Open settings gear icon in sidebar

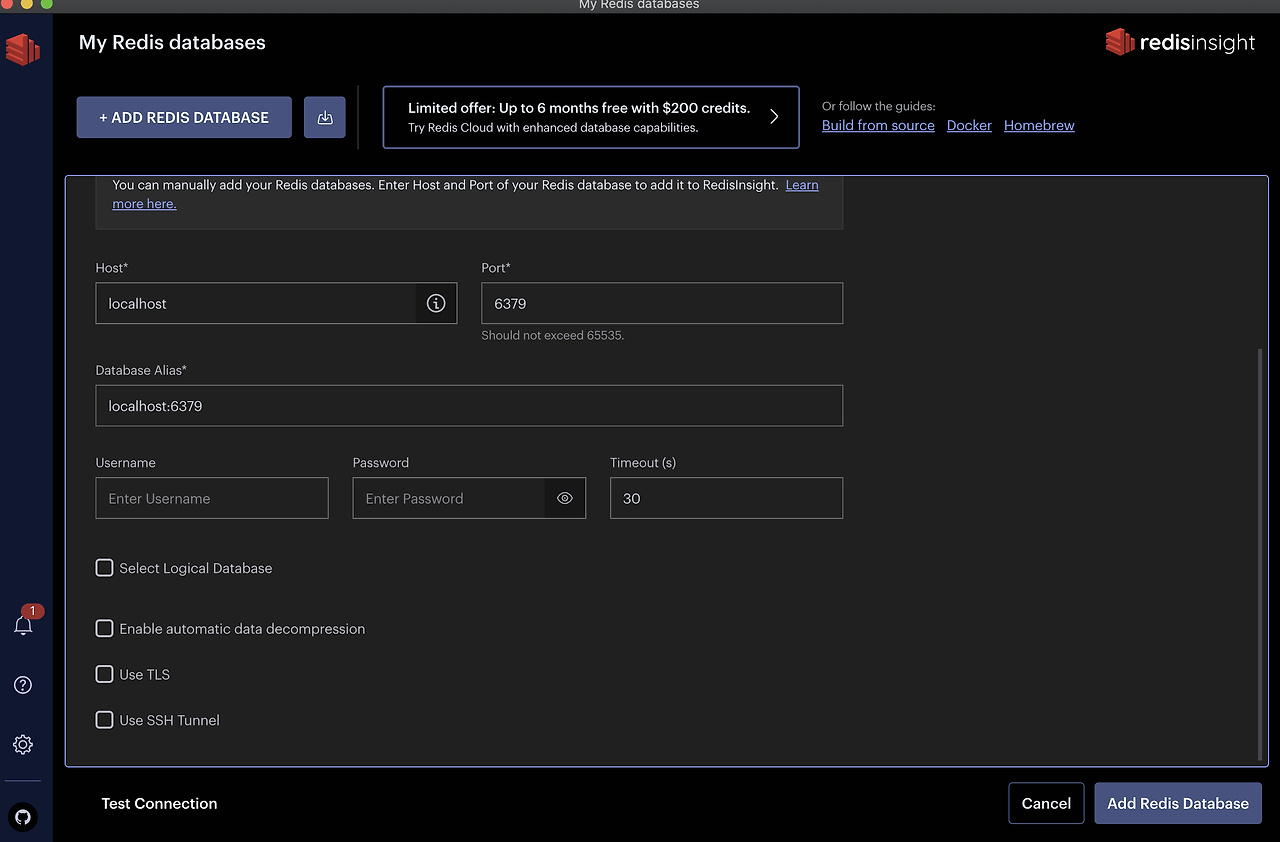click(x=23, y=745)
